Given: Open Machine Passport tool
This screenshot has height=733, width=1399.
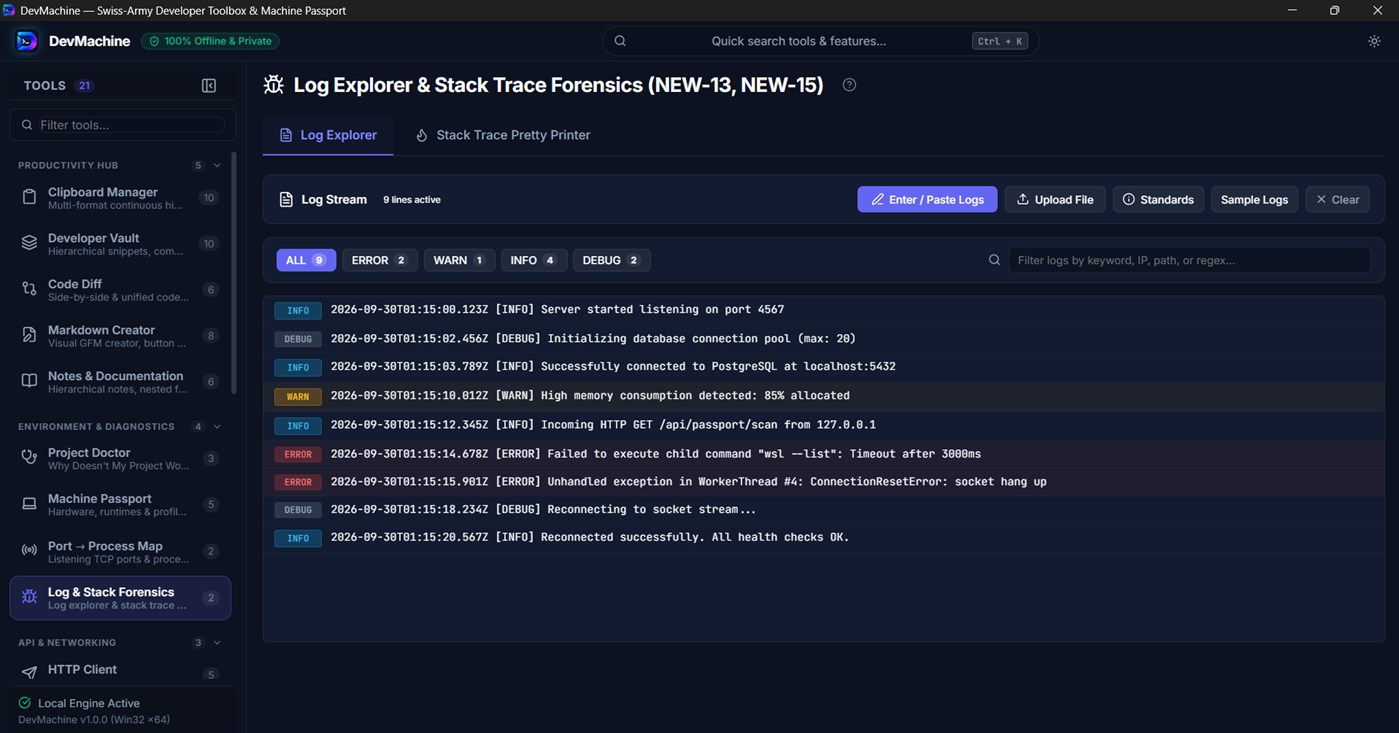Looking at the screenshot, I should [120, 505].
